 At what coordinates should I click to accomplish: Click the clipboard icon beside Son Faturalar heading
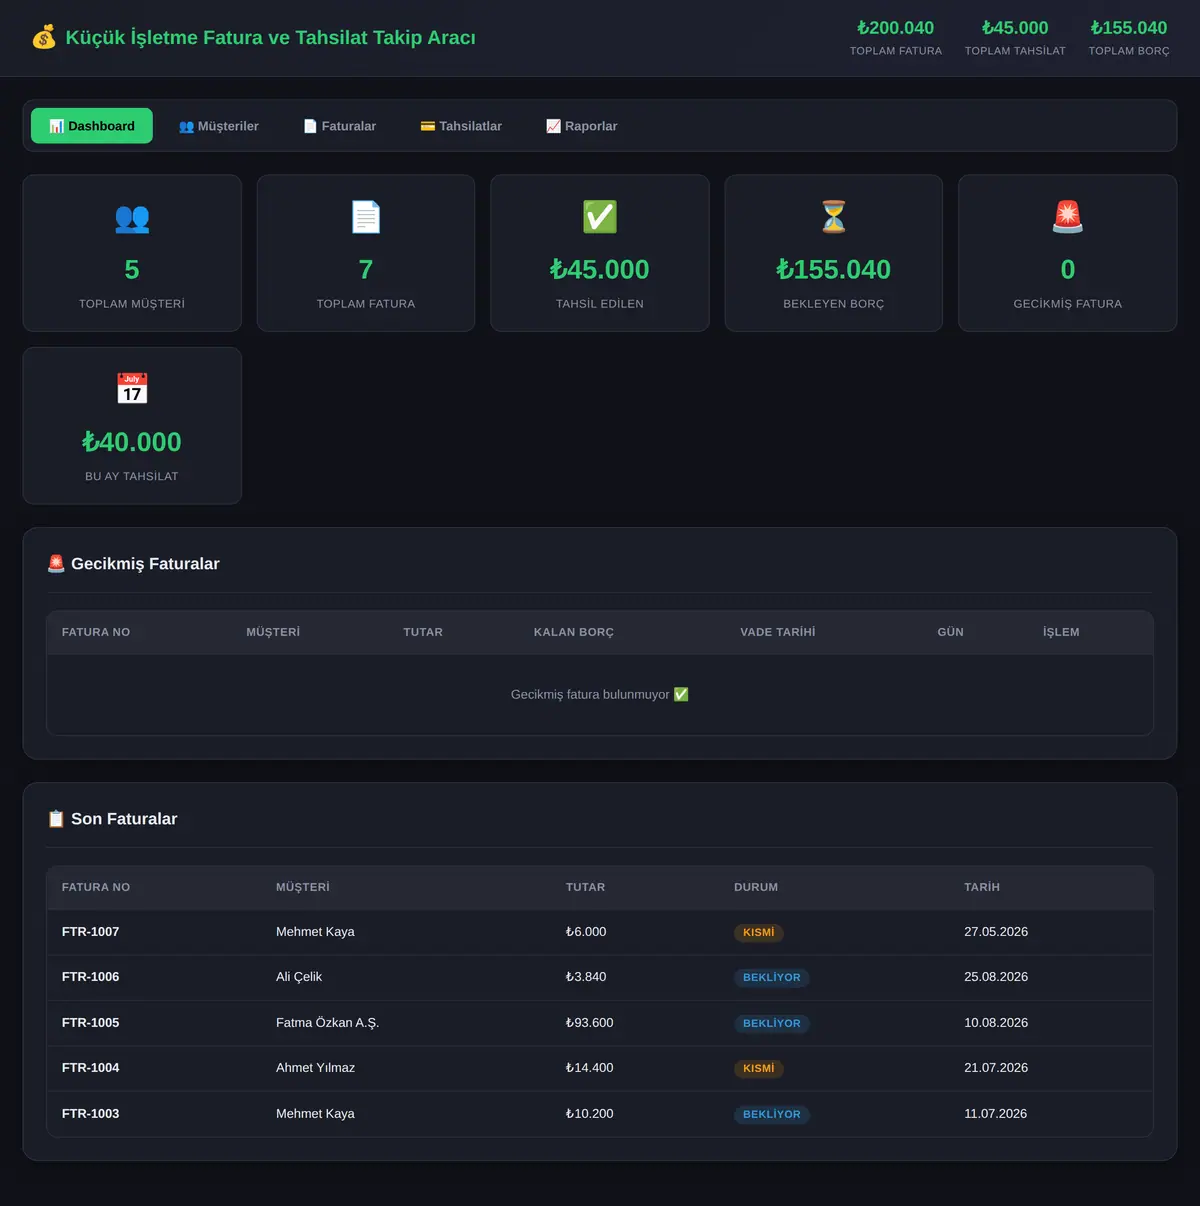point(56,819)
